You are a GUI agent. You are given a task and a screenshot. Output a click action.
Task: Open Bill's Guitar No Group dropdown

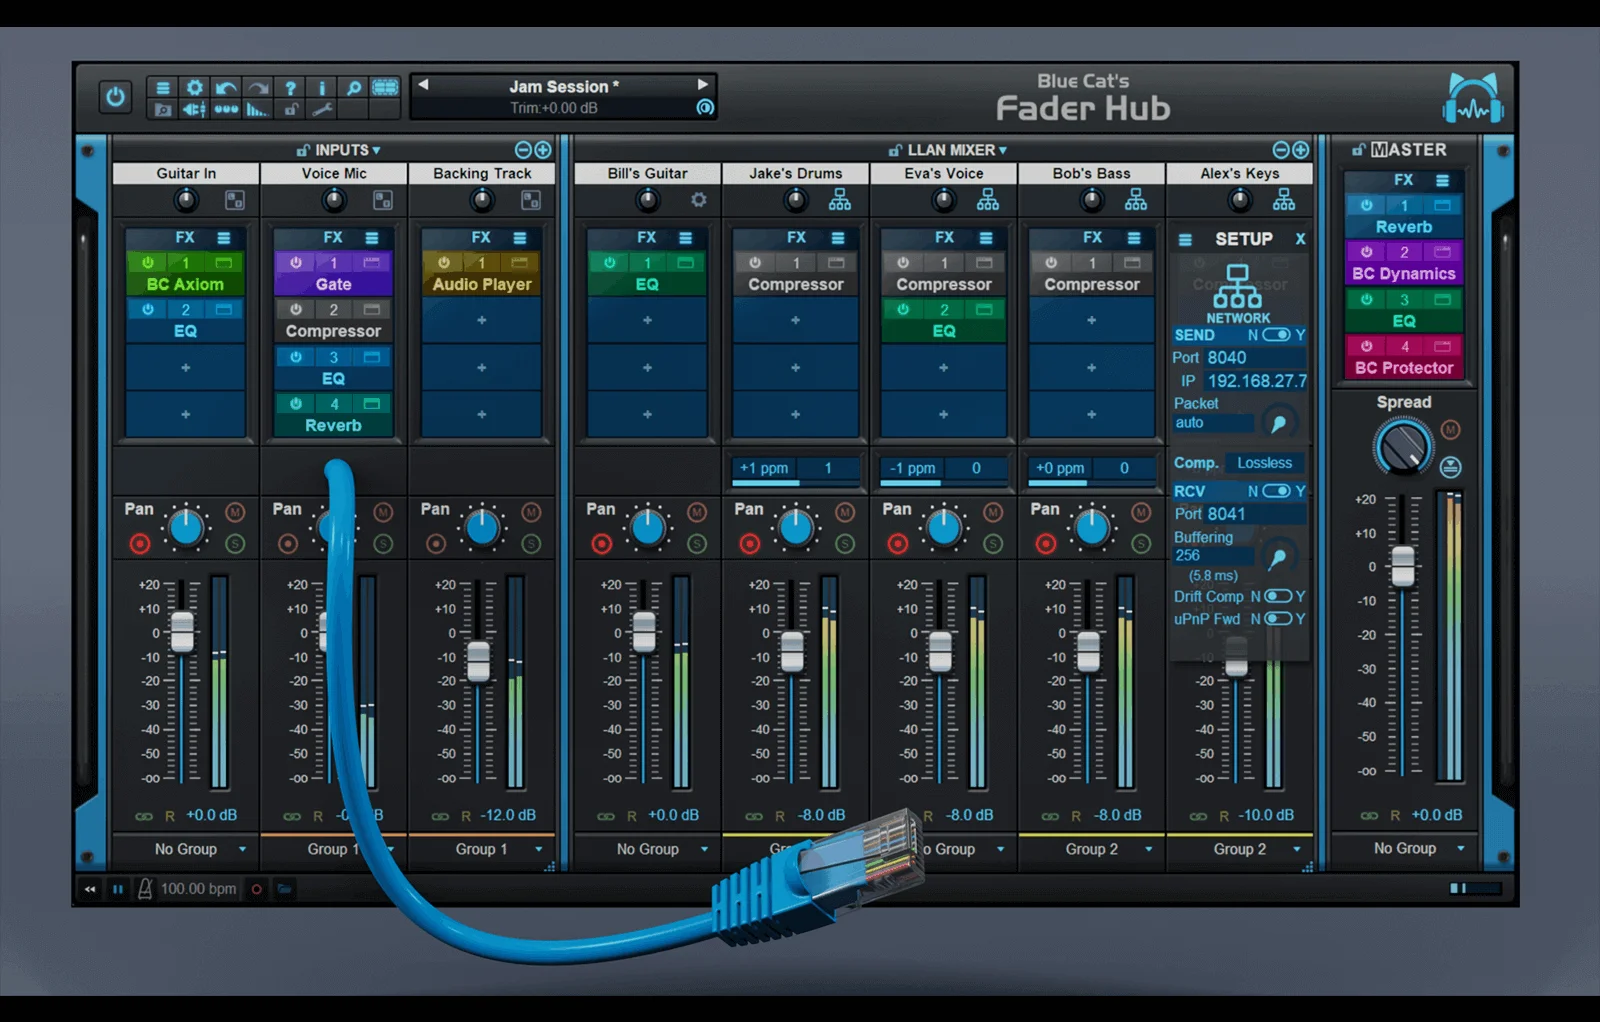(648, 849)
